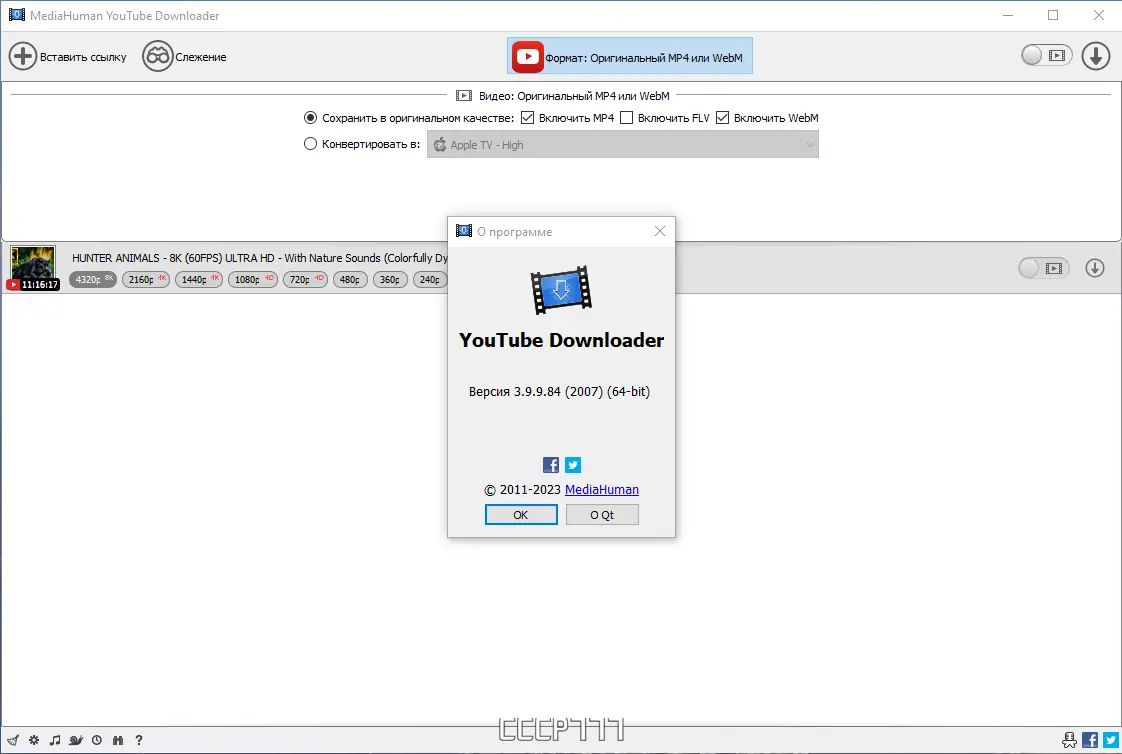This screenshot has width=1122, height=754.
Task: Click the YouTube logo on Format button
Action: 527,56
